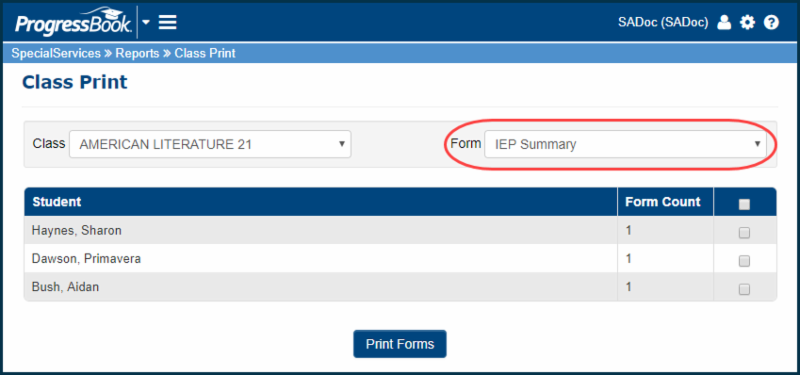Click the Form Count column header

point(663,202)
